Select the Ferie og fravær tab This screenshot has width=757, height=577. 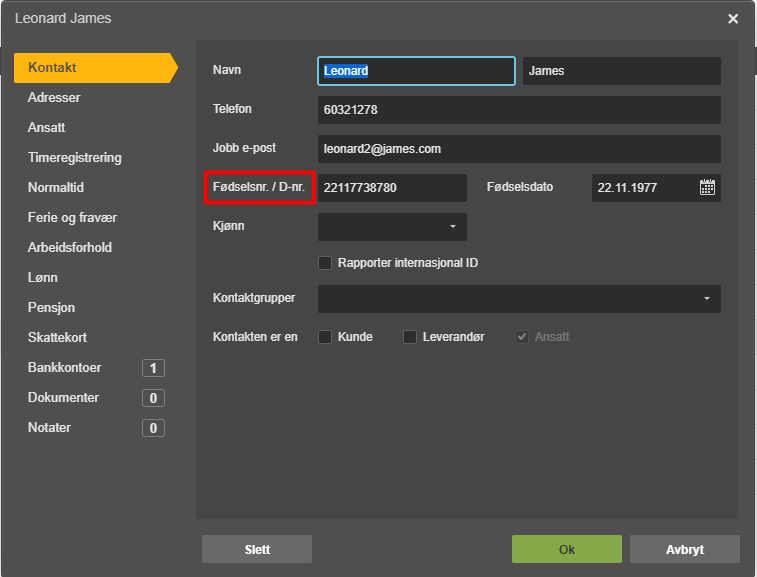click(72, 218)
